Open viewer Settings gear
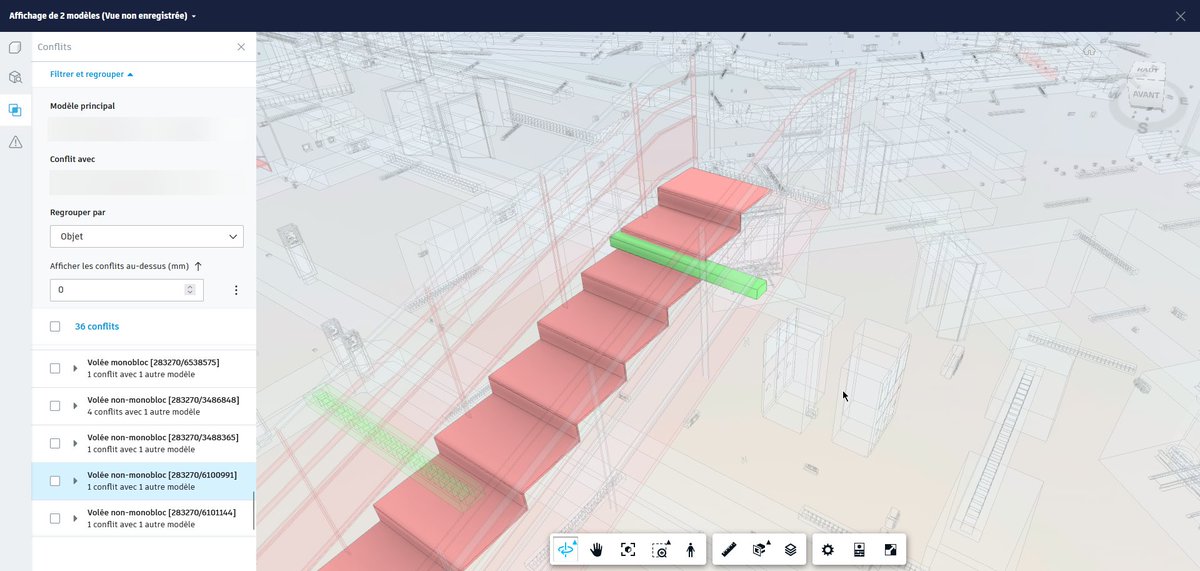This screenshot has width=1200, height=571. [x=828, y=549]
